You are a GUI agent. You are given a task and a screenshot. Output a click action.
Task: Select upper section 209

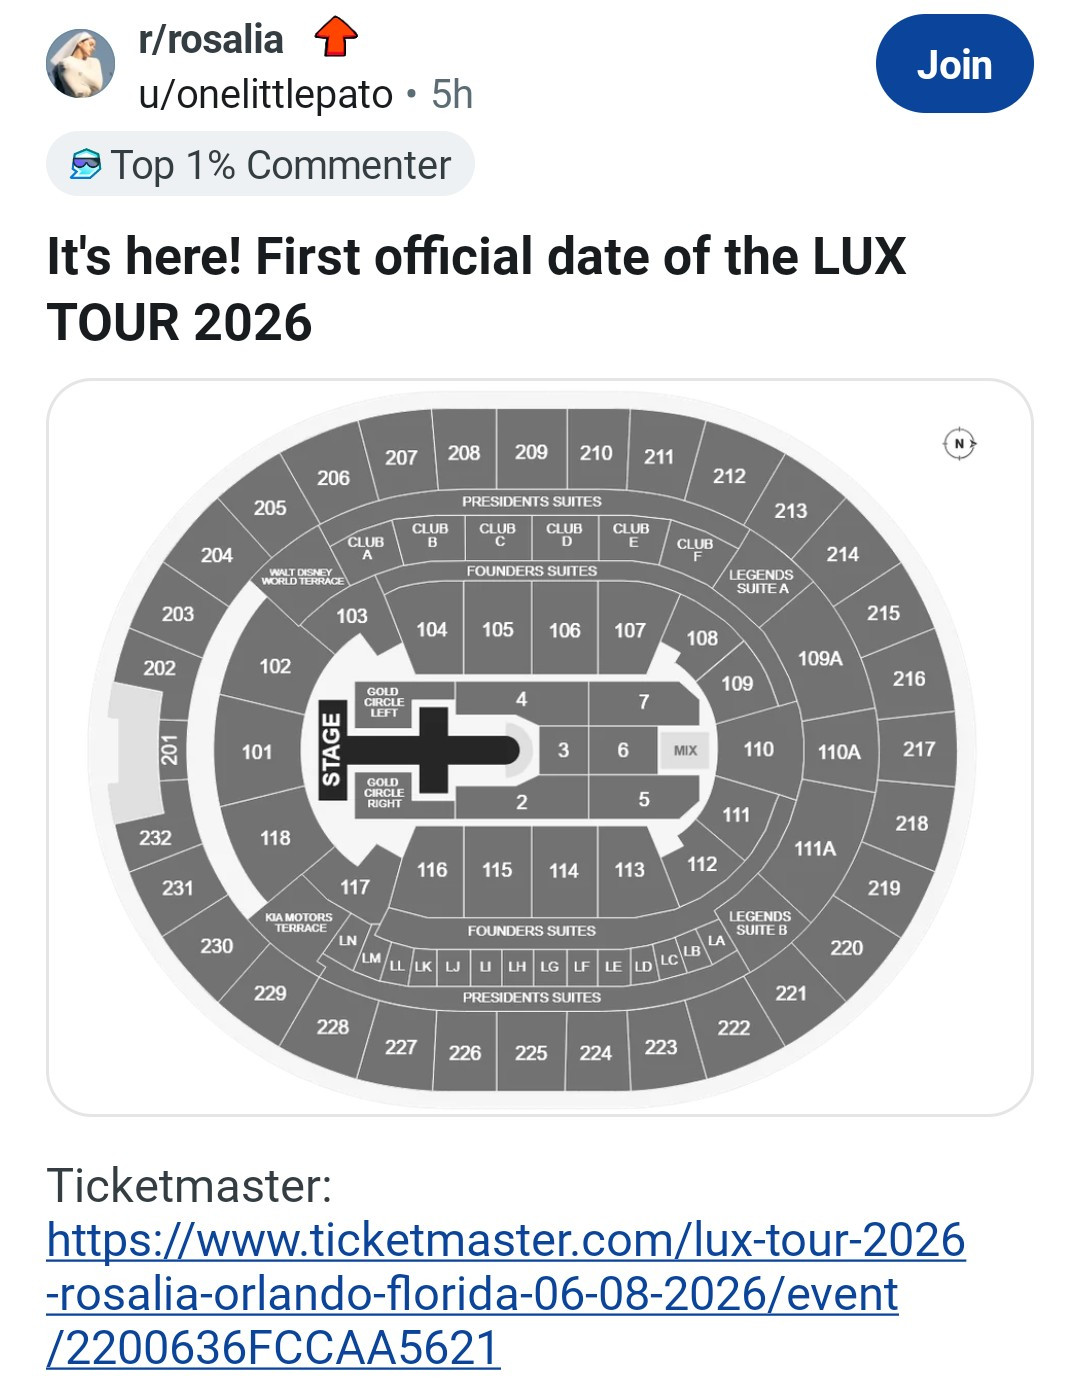tap(531, 452)
